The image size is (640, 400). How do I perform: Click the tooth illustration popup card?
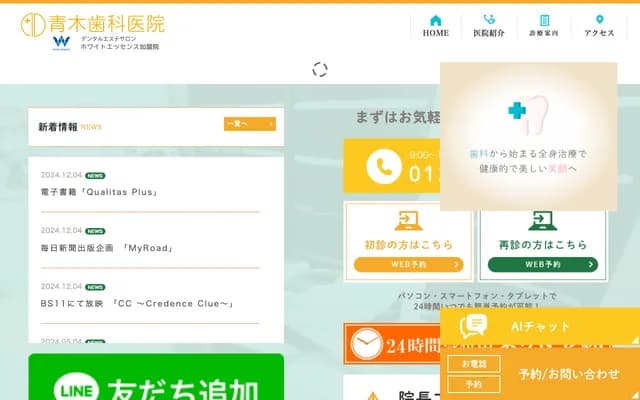tap(527, 135)
